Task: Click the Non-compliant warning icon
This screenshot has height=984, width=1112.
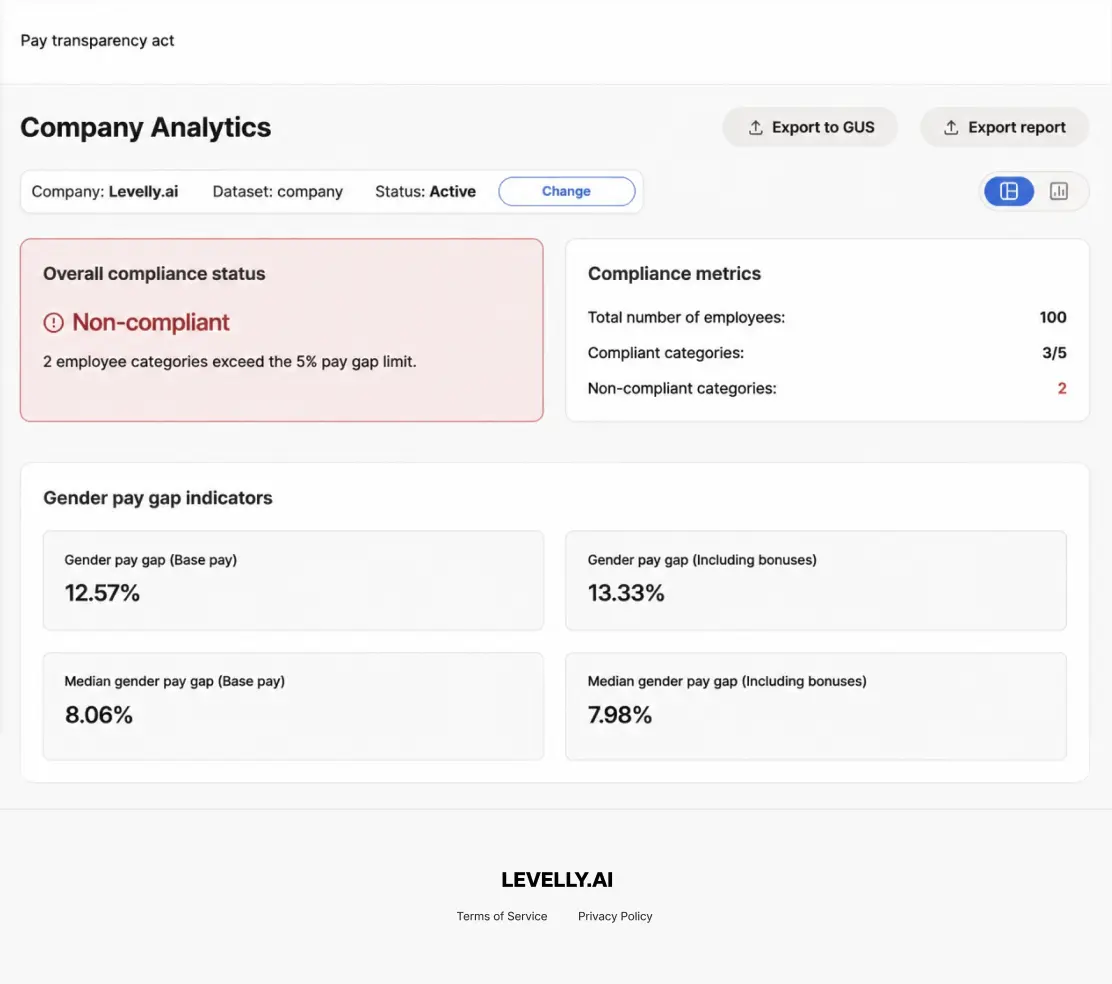Action: tap(53, 323)
